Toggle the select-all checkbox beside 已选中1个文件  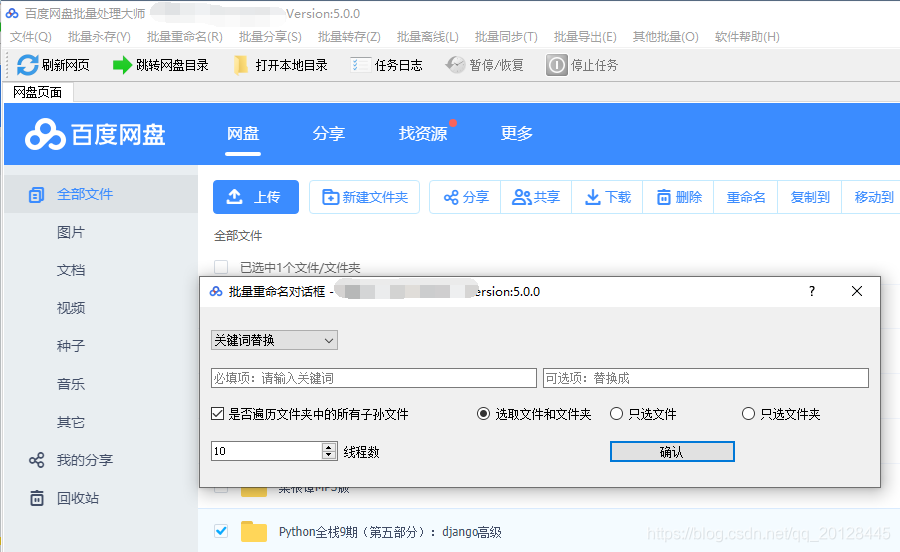click(x=221, y=267)
